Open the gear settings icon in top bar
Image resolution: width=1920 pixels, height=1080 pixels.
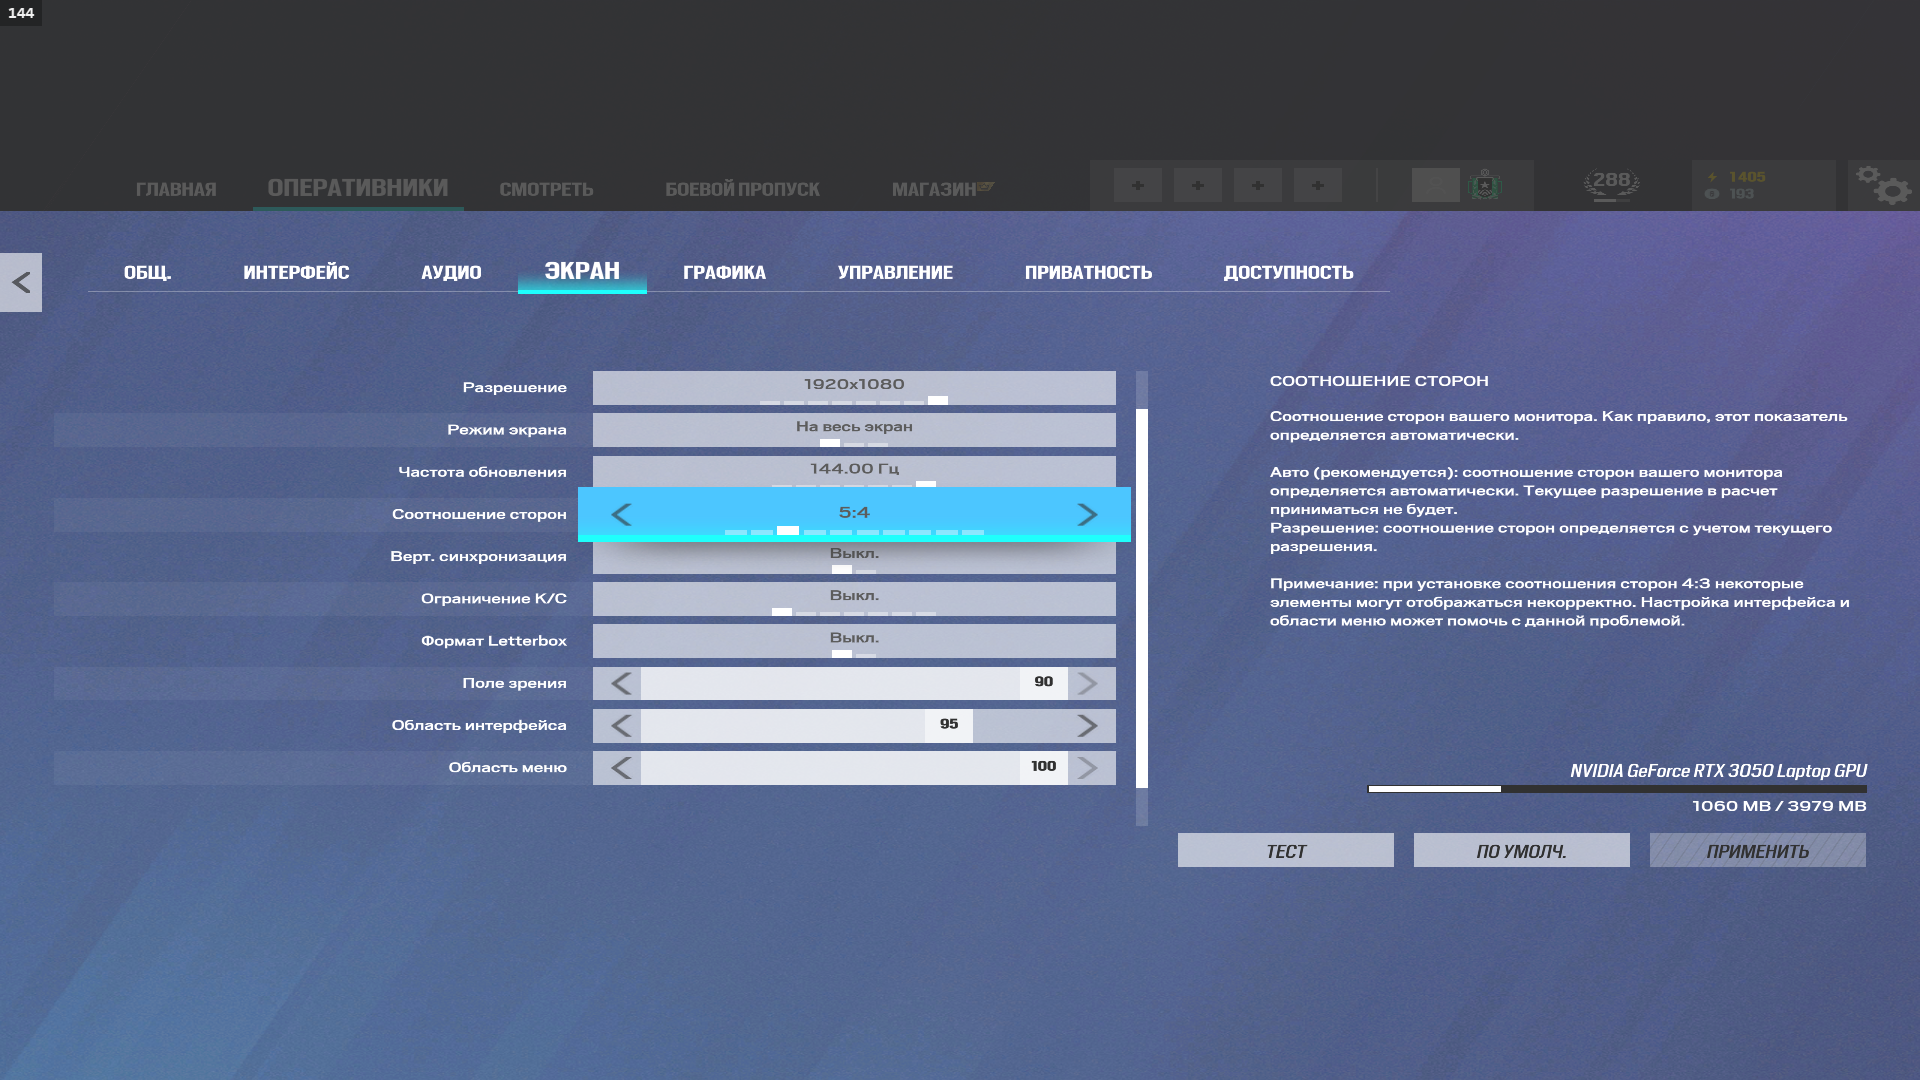tap(1884, 185)
